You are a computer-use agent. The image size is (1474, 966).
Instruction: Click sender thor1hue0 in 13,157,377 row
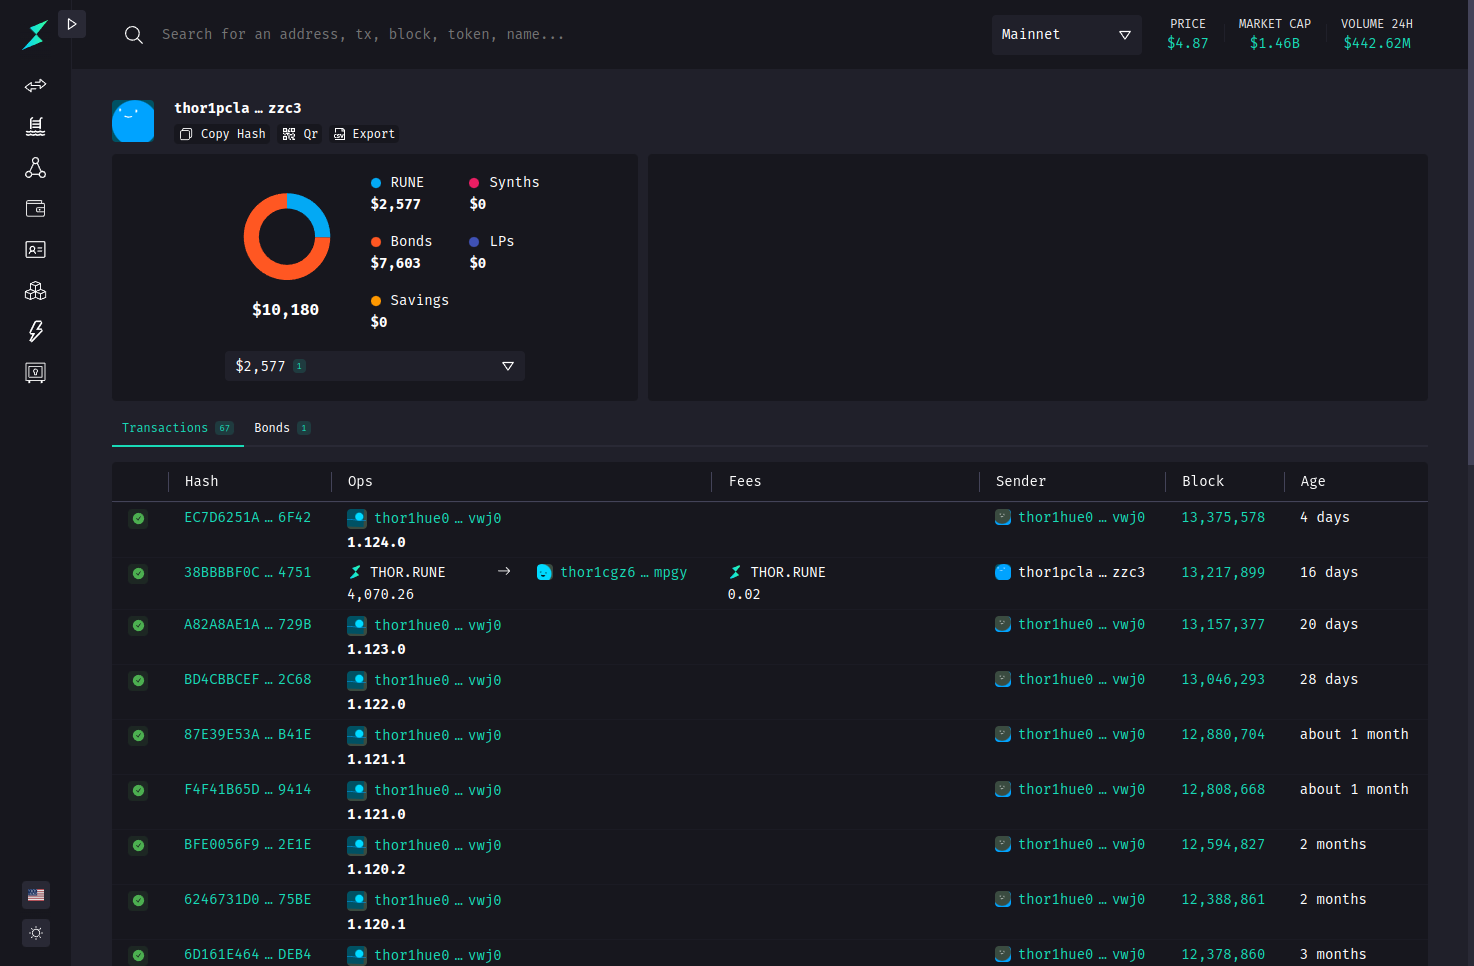[x=1081, y=624]
